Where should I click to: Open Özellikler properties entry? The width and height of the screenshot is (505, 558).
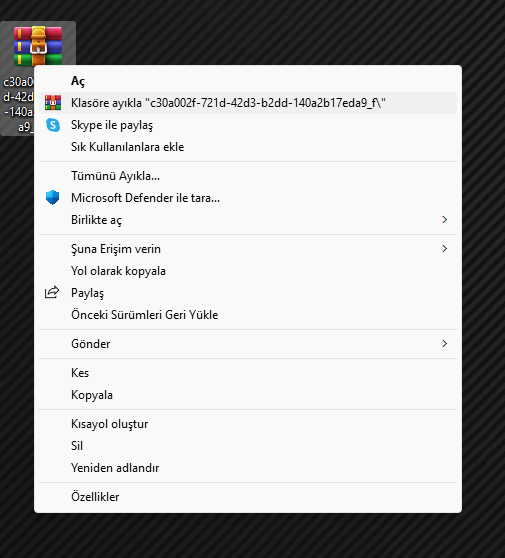[248, 496]
